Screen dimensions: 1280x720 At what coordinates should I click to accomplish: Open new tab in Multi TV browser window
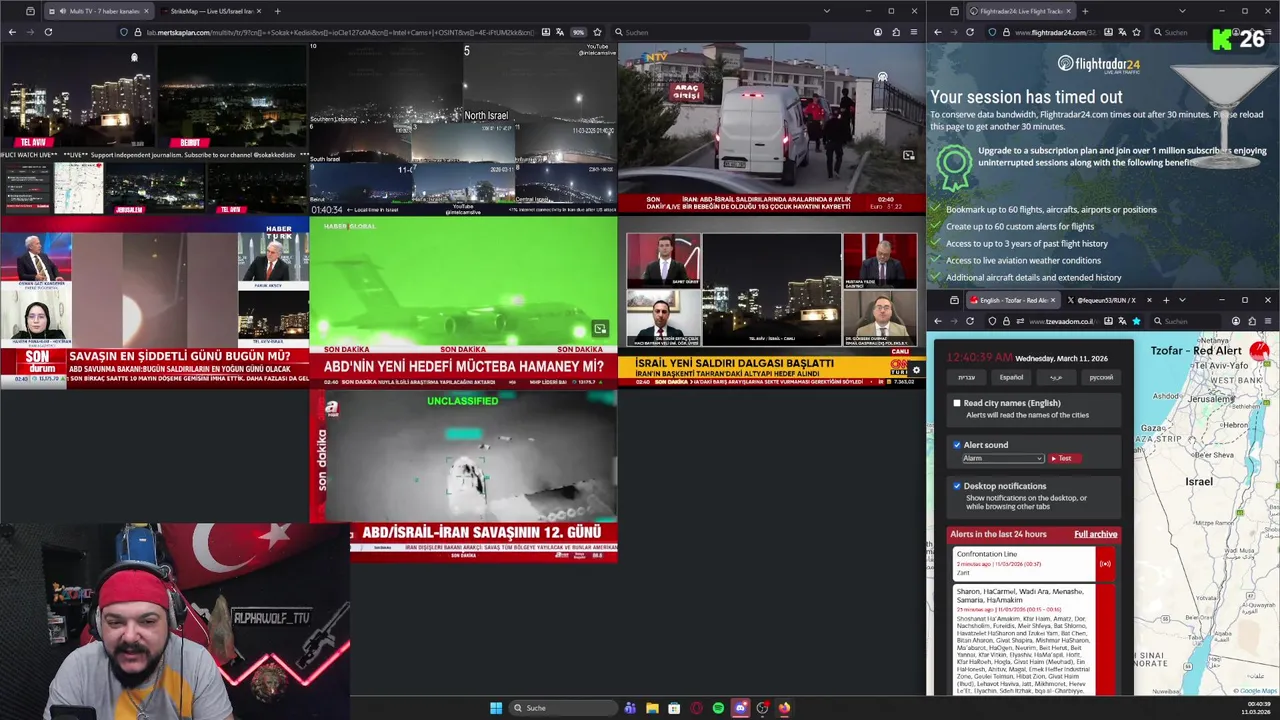[277, 11]
